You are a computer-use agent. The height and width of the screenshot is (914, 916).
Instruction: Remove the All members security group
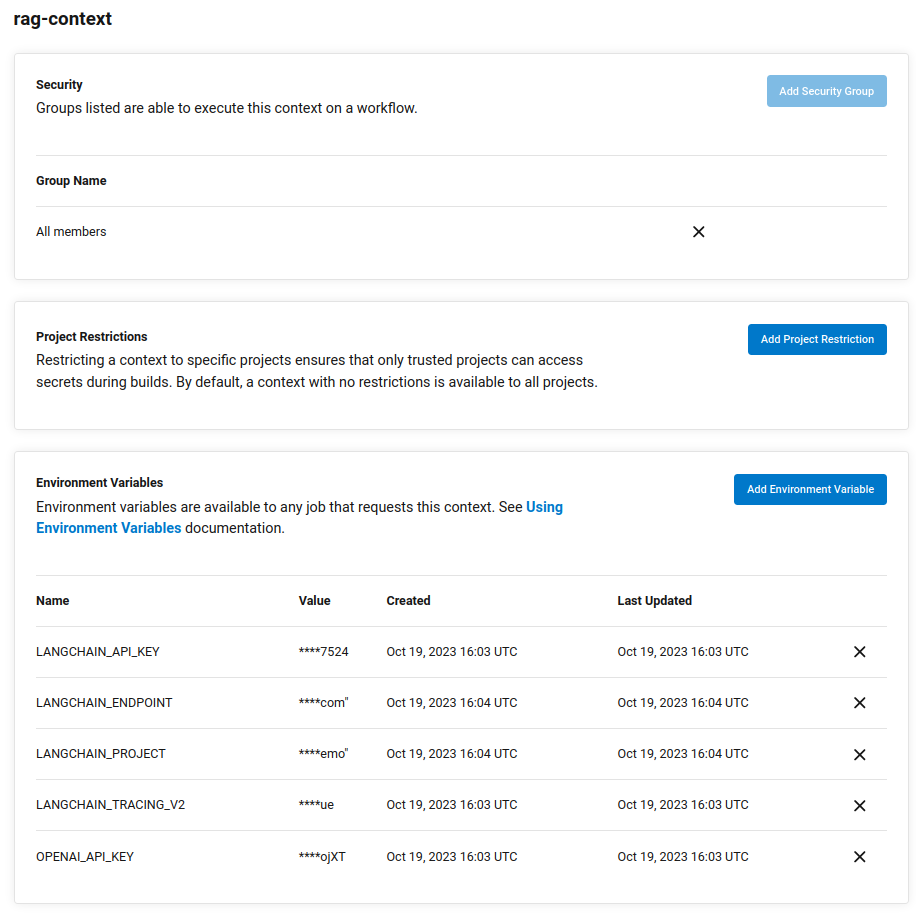pyautogui.click(x=698, y=232)
